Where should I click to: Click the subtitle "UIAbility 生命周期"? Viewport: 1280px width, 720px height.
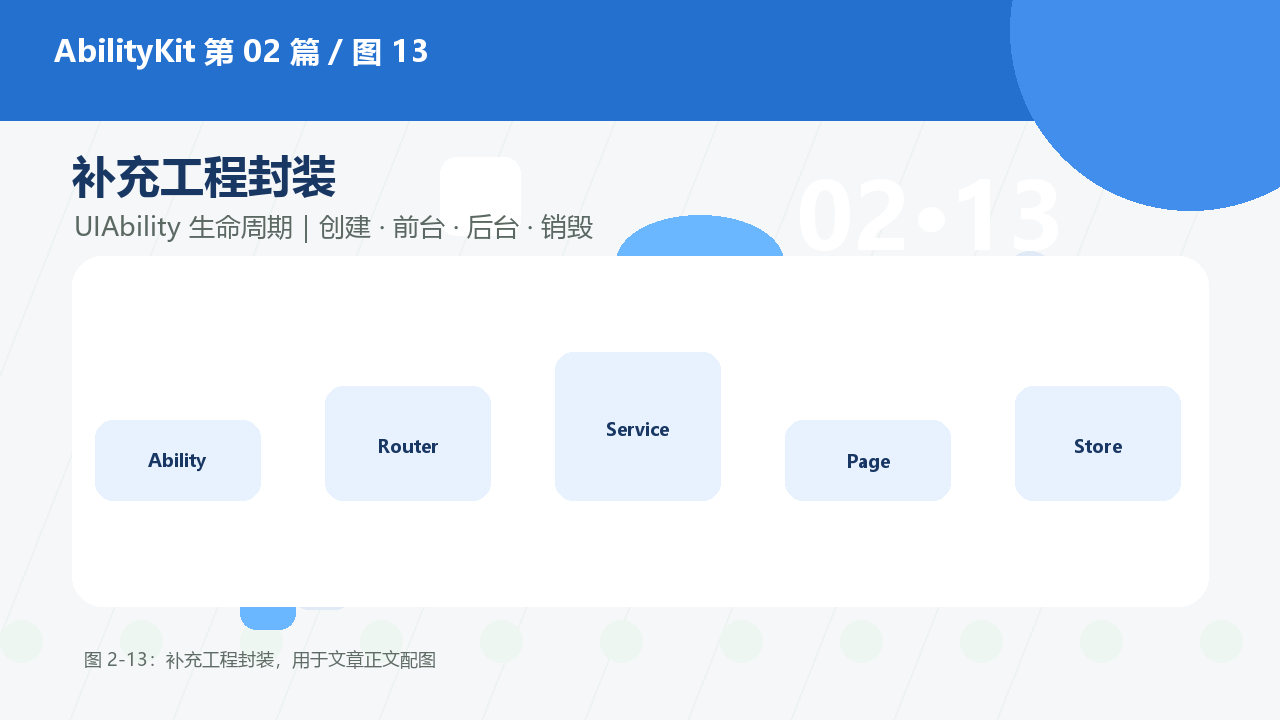click(x=183, y=227)
